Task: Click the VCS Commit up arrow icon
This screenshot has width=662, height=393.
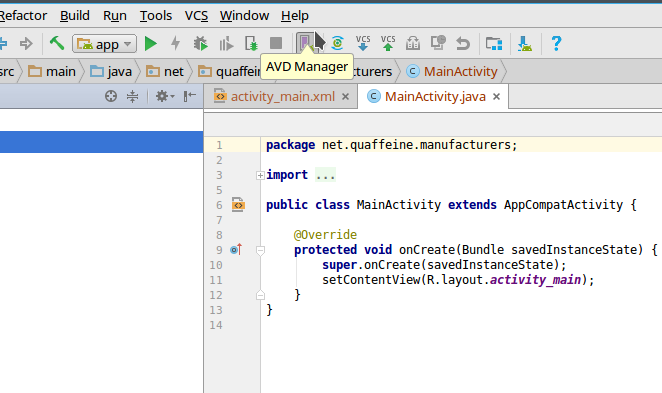Action: point(388,43)
